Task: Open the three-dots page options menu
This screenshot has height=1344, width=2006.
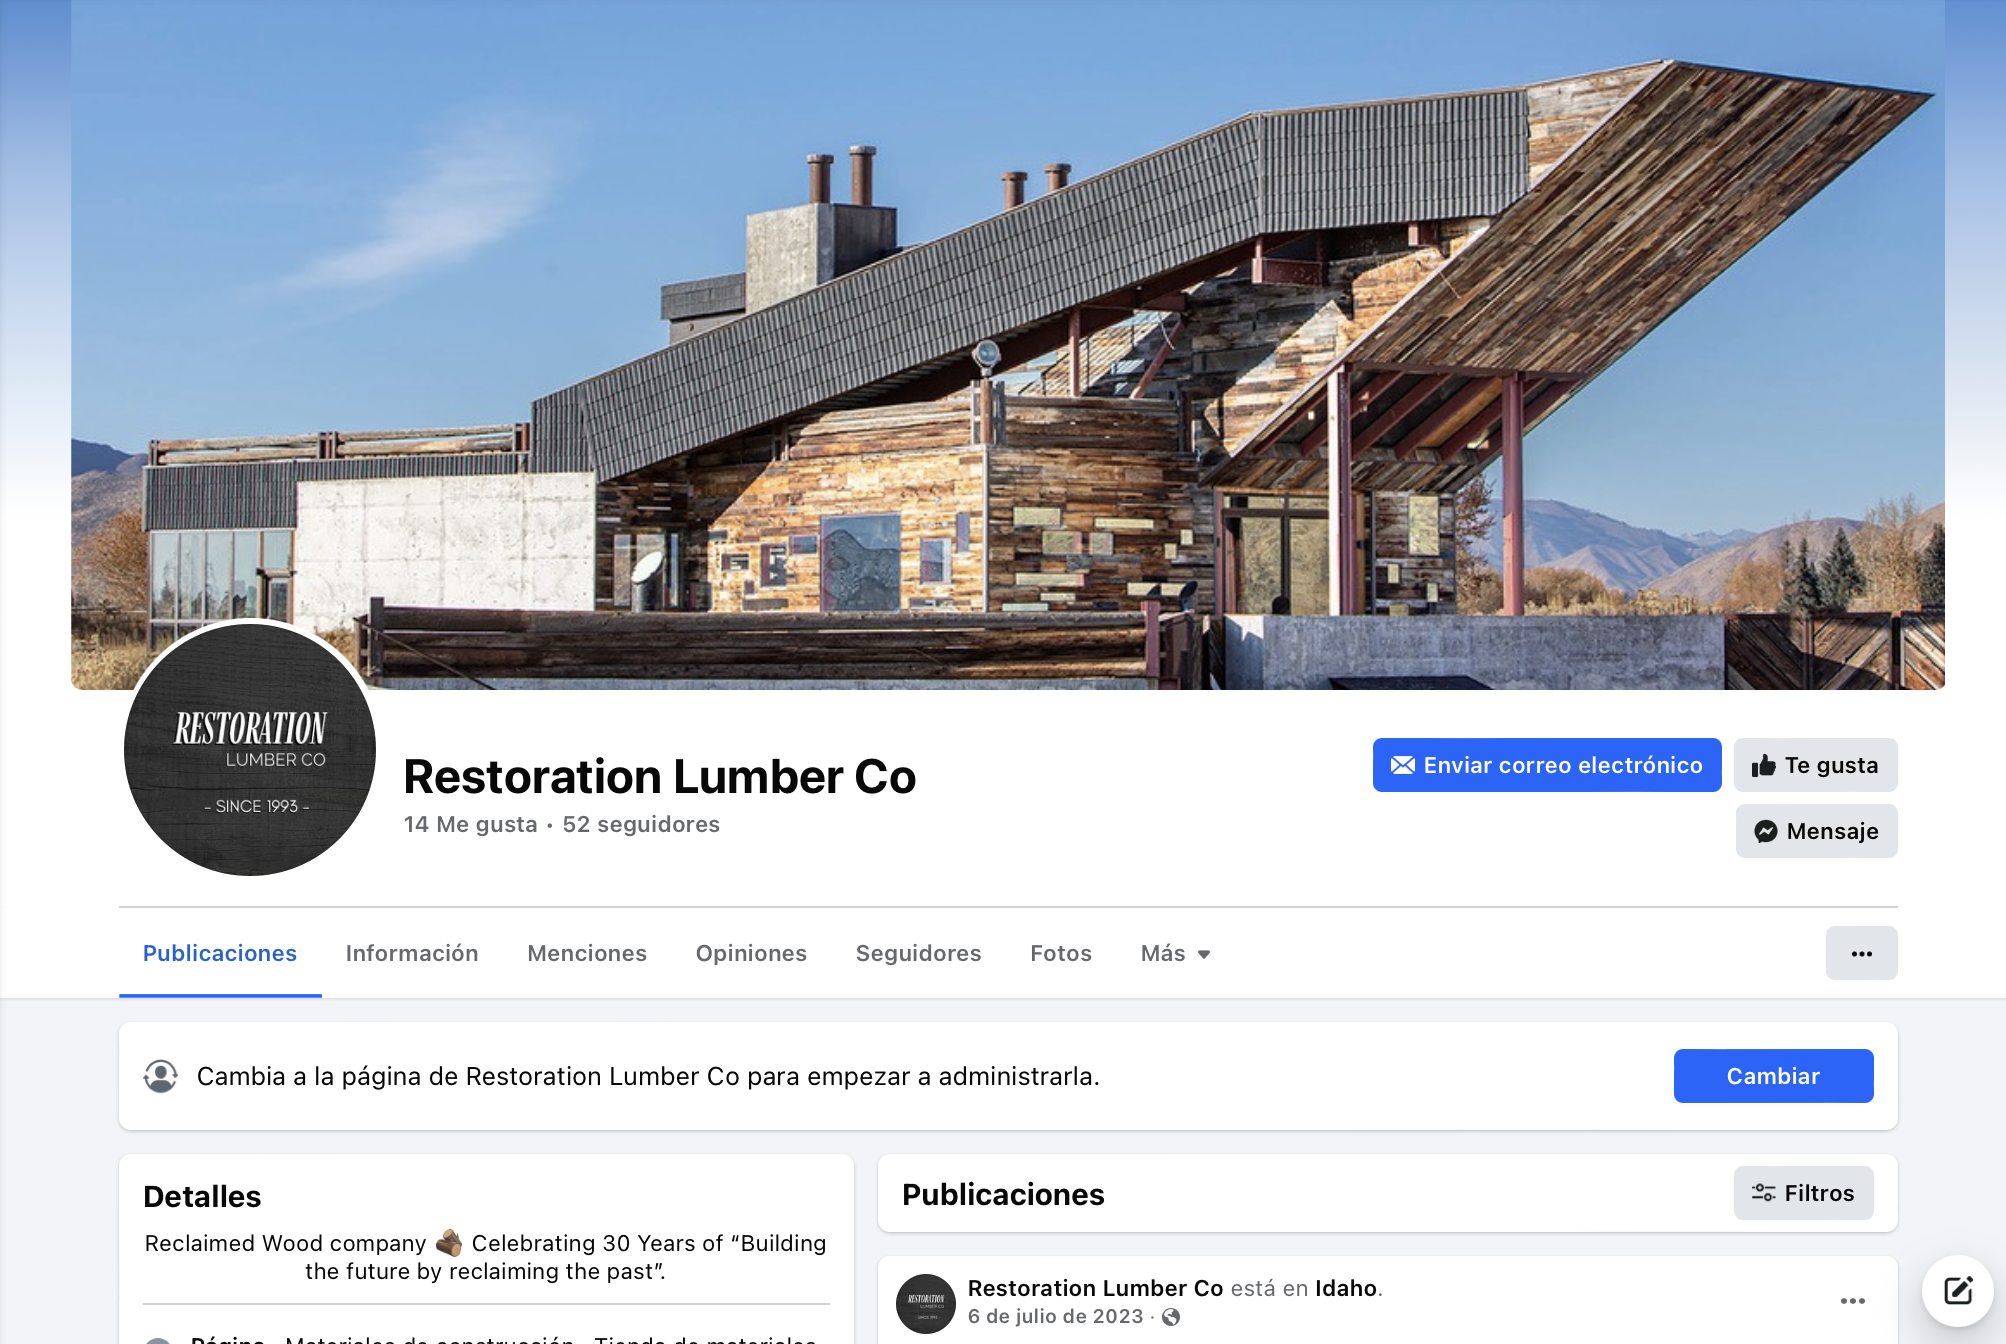Action: (x=1861, y=954)
